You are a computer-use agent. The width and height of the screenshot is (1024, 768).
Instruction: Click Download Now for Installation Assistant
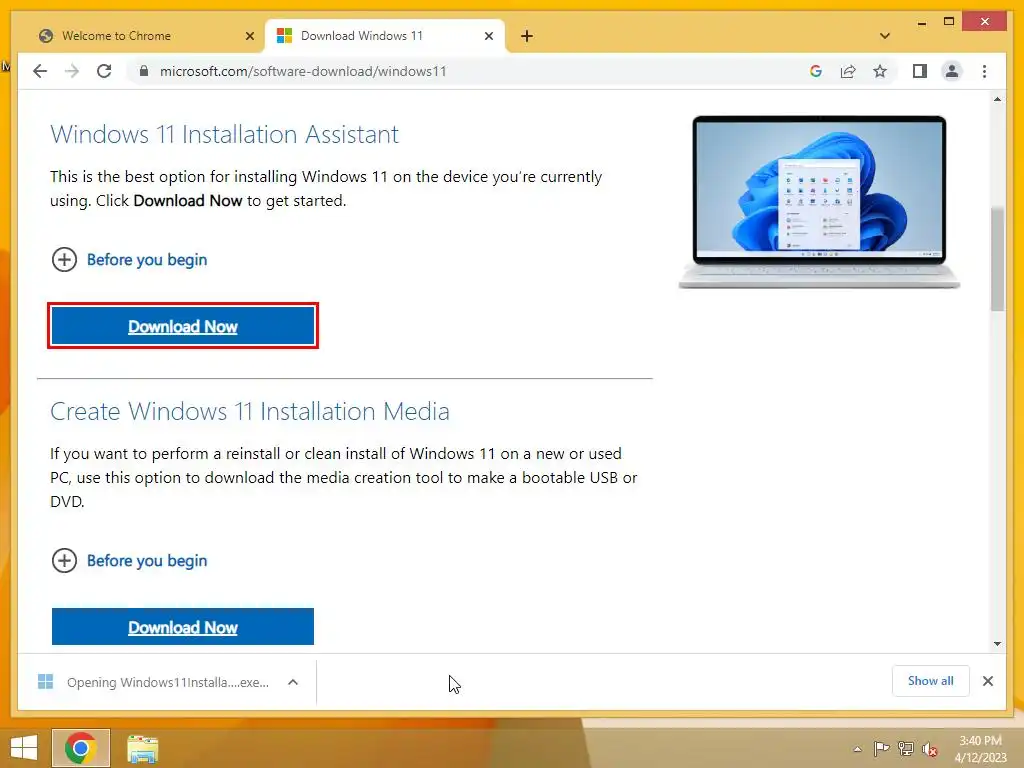[183, 326]
